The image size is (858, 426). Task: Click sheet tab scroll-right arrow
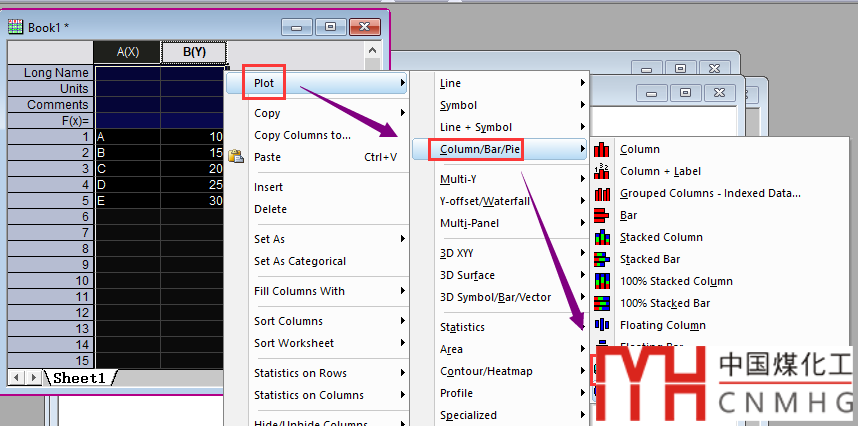pos(33,377)
